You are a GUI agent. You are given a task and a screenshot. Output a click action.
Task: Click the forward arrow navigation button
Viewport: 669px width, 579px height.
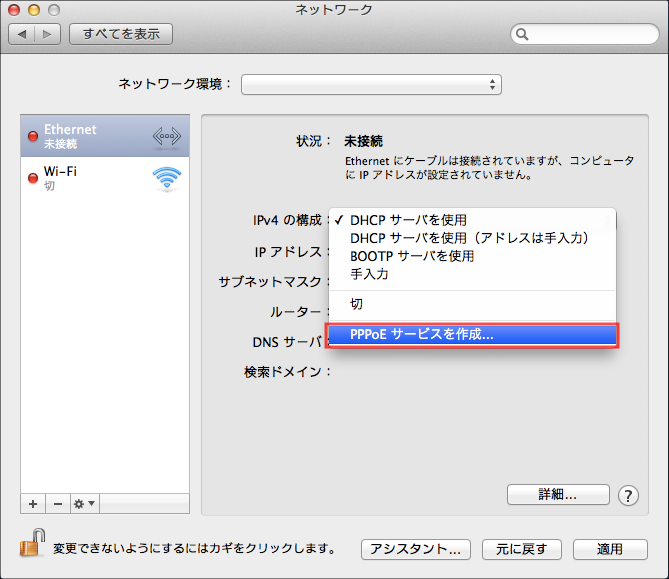[47, 34]
